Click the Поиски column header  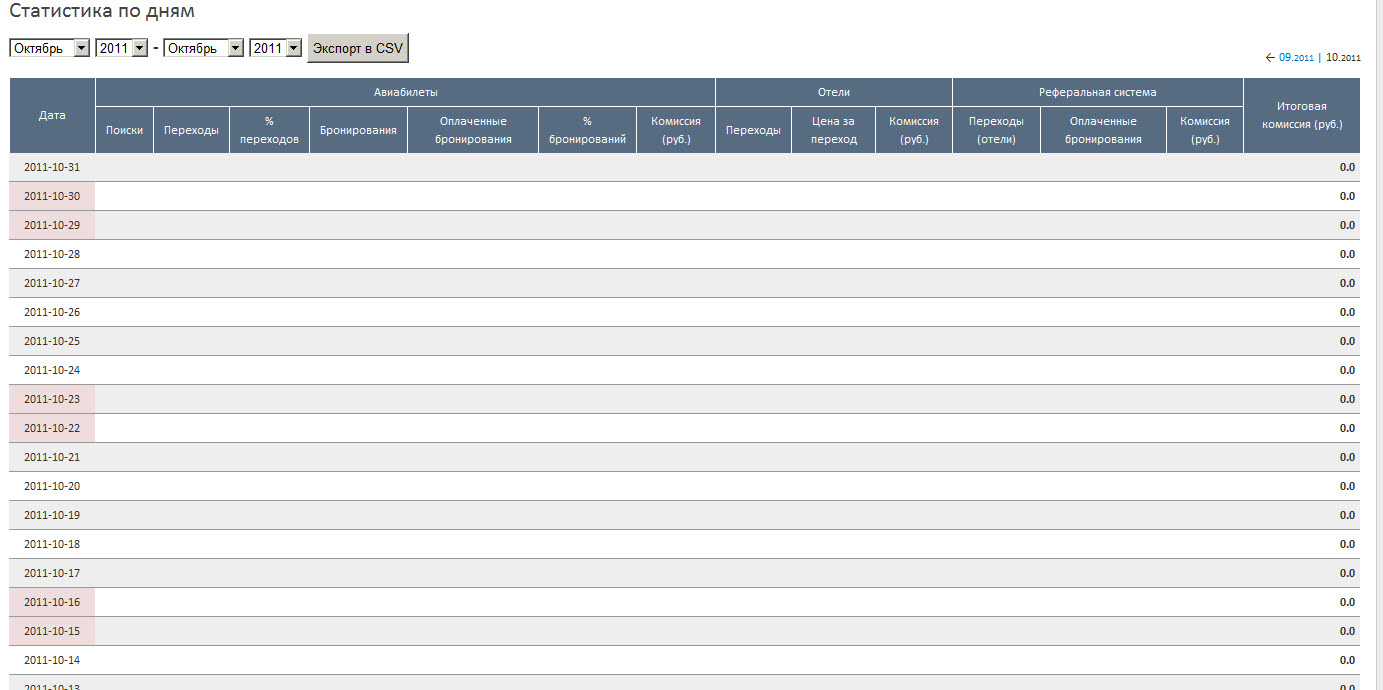point(124,131)
